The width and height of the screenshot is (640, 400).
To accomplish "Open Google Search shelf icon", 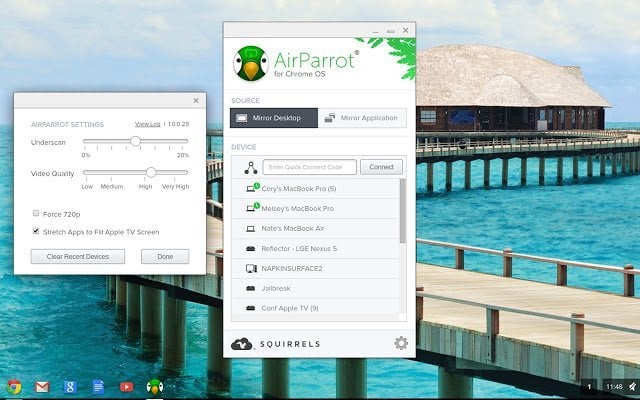I will (70, 386).
